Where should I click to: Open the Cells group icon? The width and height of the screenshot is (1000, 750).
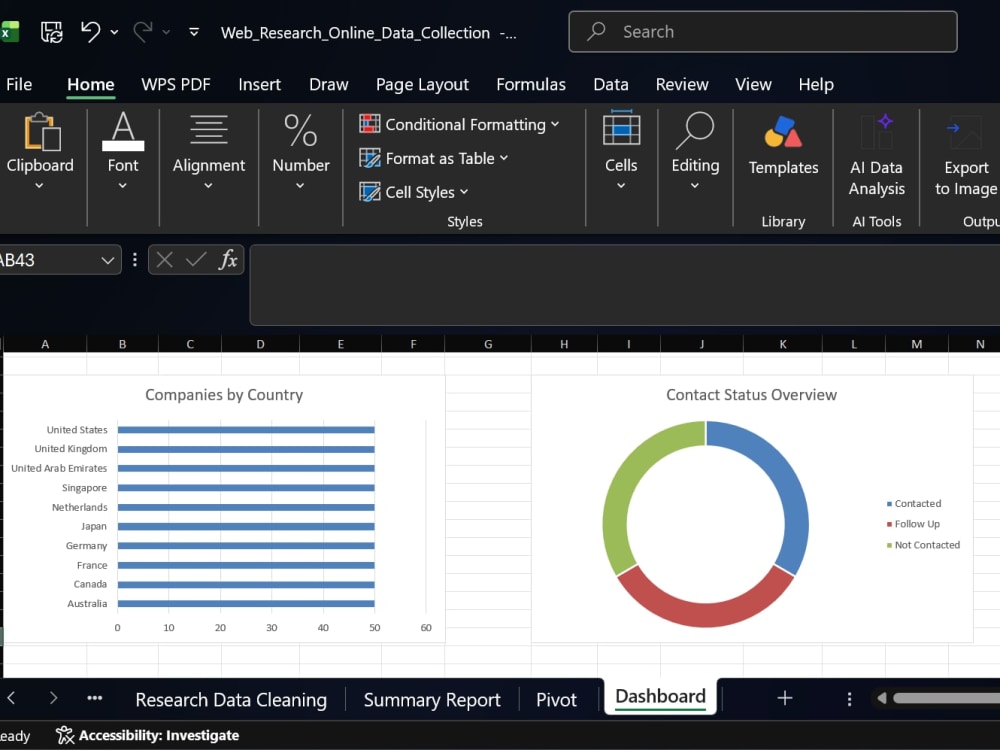pyautogui.click(x=621, y=128)
